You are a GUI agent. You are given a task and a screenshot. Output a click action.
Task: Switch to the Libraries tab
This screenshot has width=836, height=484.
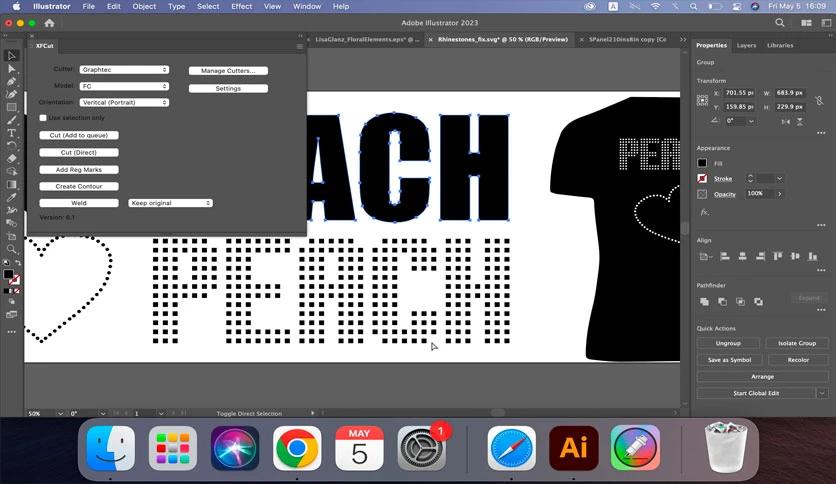[x=780, y=46]
